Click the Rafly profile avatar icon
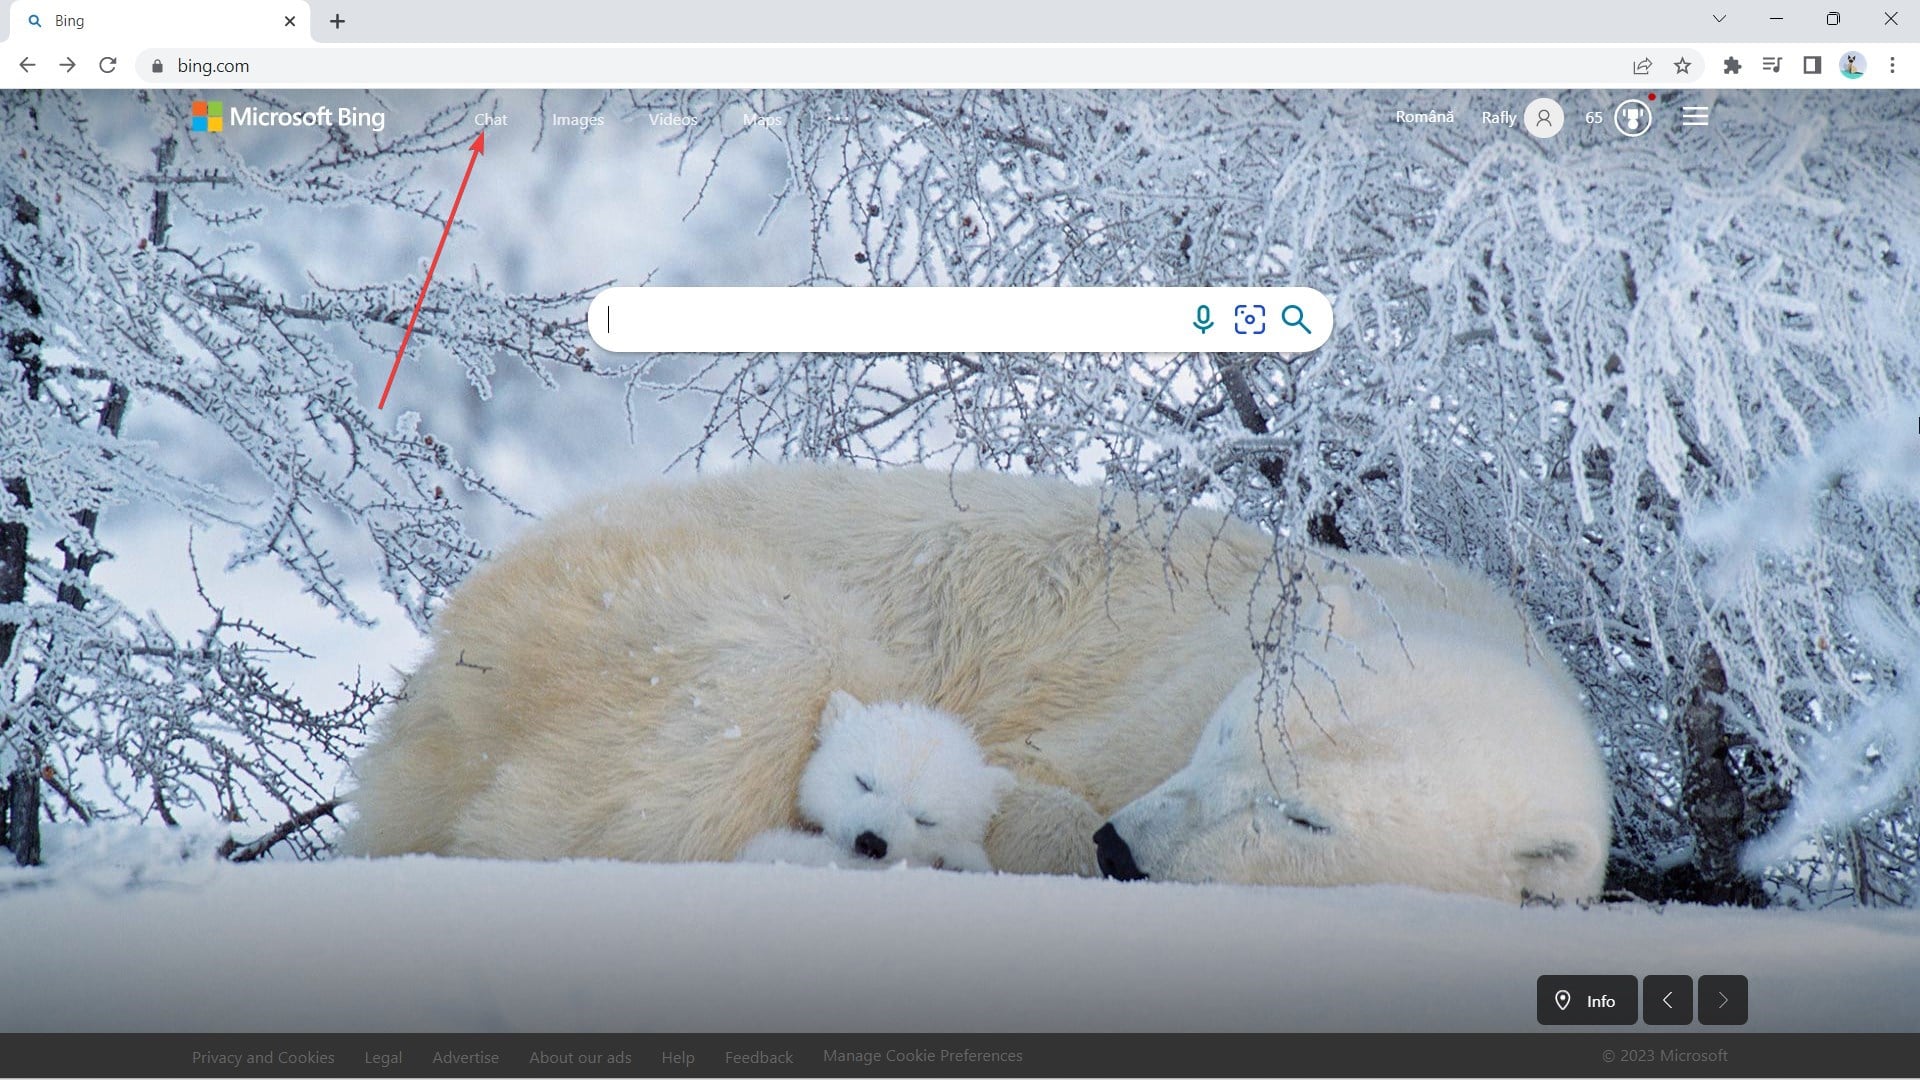The width and height of the screenshot is (1920, 1080). [x=1543, y=118]
